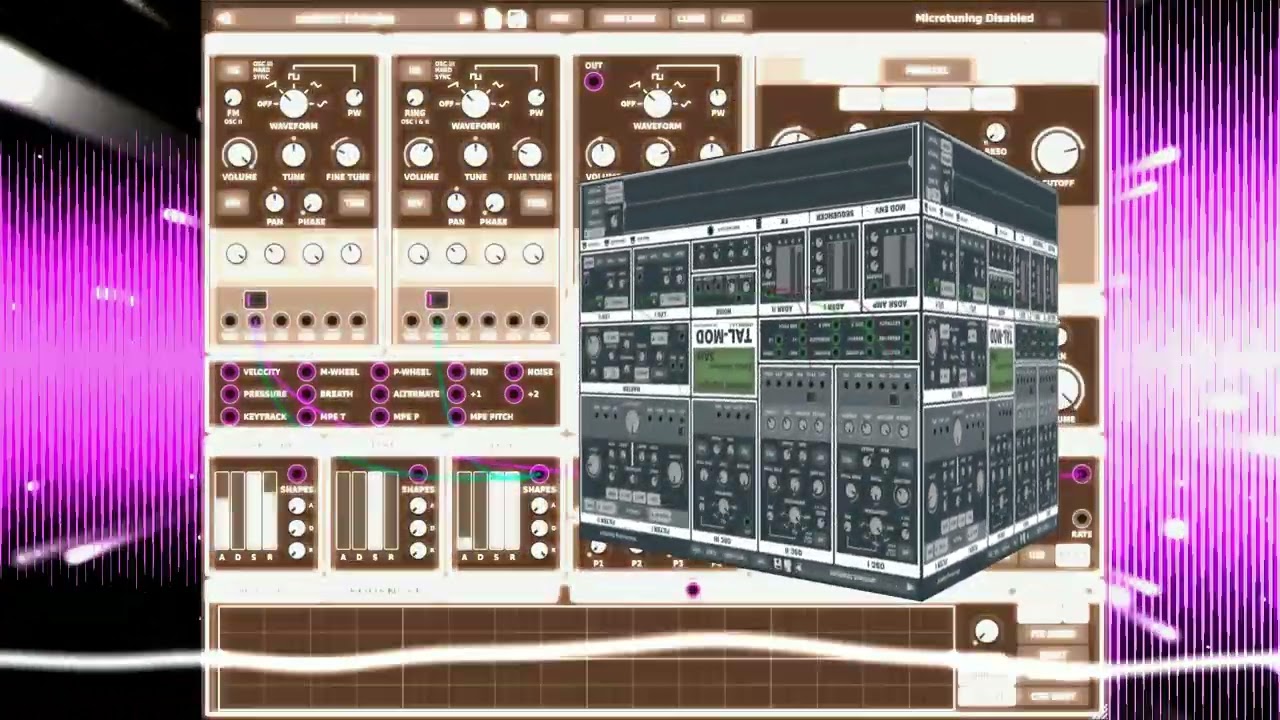Click the oscillator 1 Fine Tune knob

[x=347, y=154]
